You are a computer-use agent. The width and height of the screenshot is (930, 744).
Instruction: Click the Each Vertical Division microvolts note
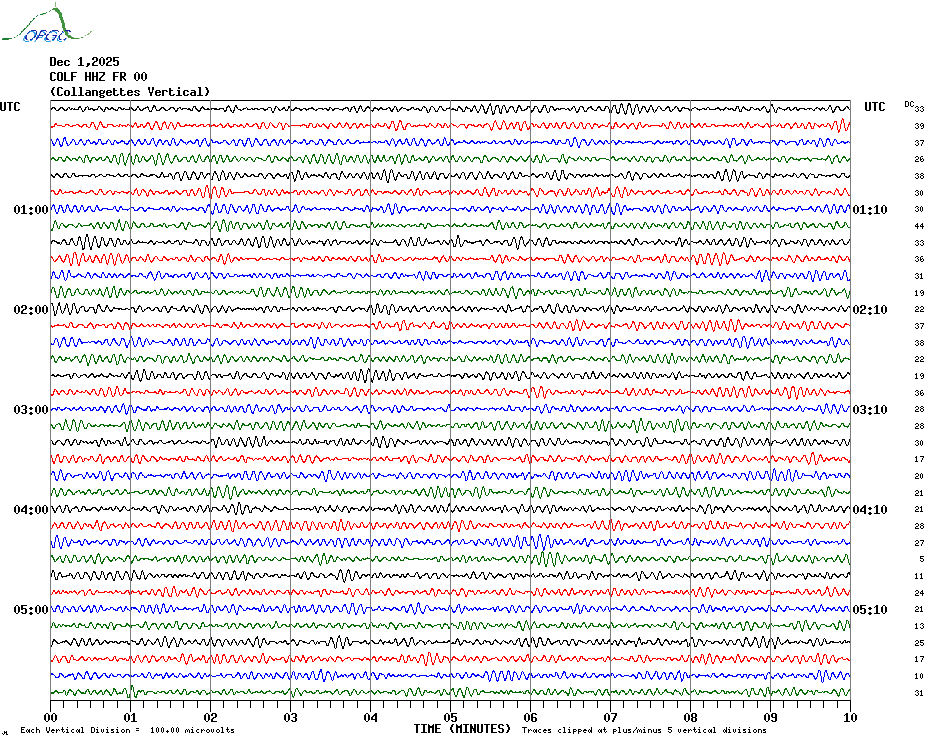(128, 730)
